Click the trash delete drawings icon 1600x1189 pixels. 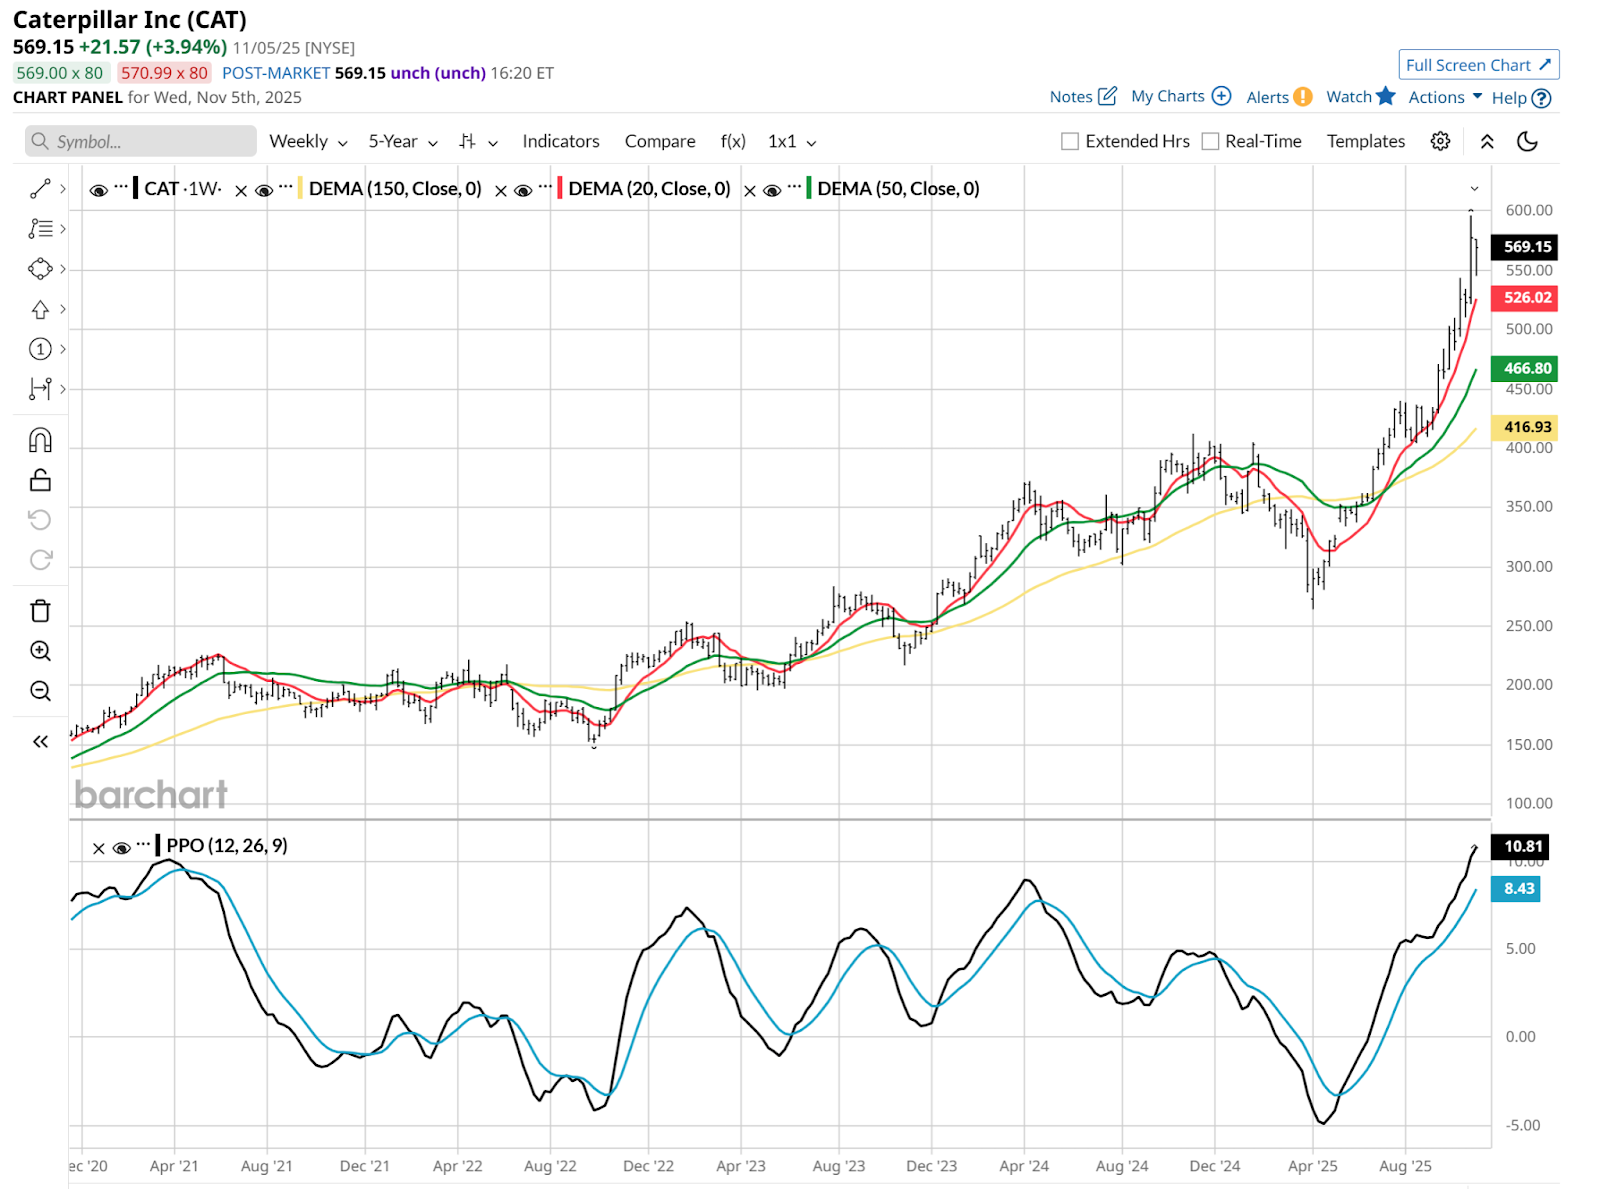click(x=40, y=611)
